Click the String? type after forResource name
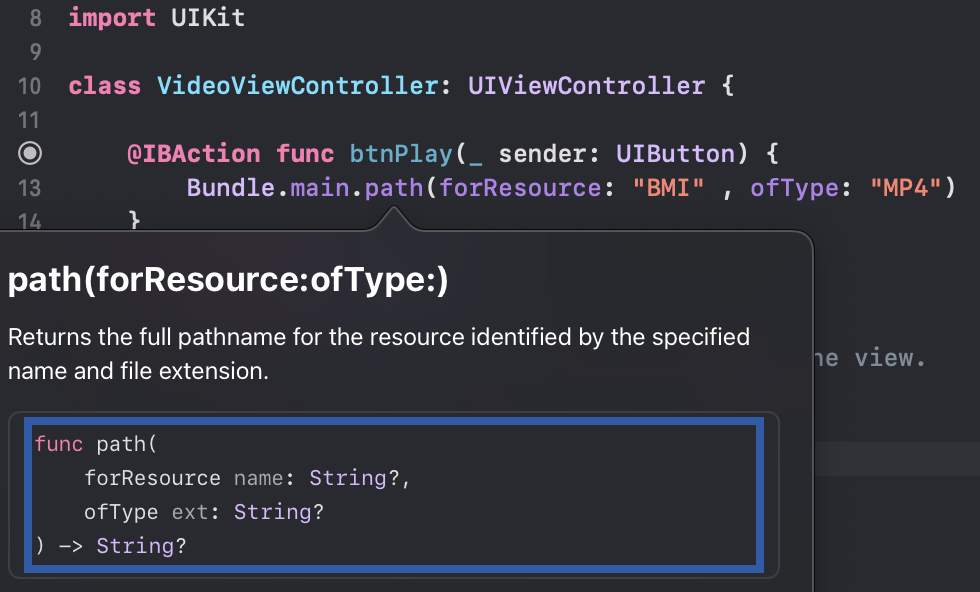The image size is (980, 592). click(x=353, y=478)
